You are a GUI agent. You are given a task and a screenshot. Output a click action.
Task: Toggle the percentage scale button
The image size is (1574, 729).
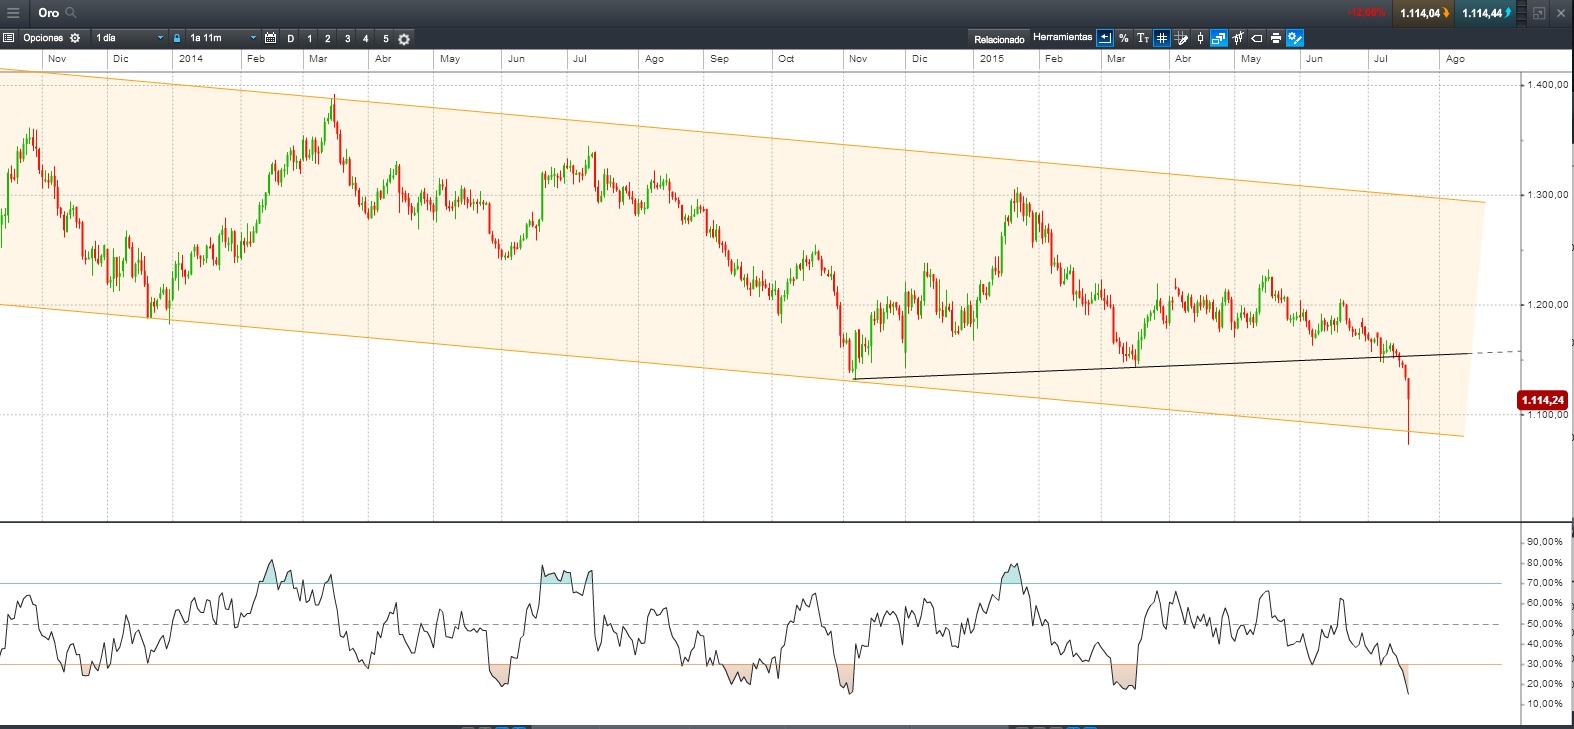[1124, 38]
